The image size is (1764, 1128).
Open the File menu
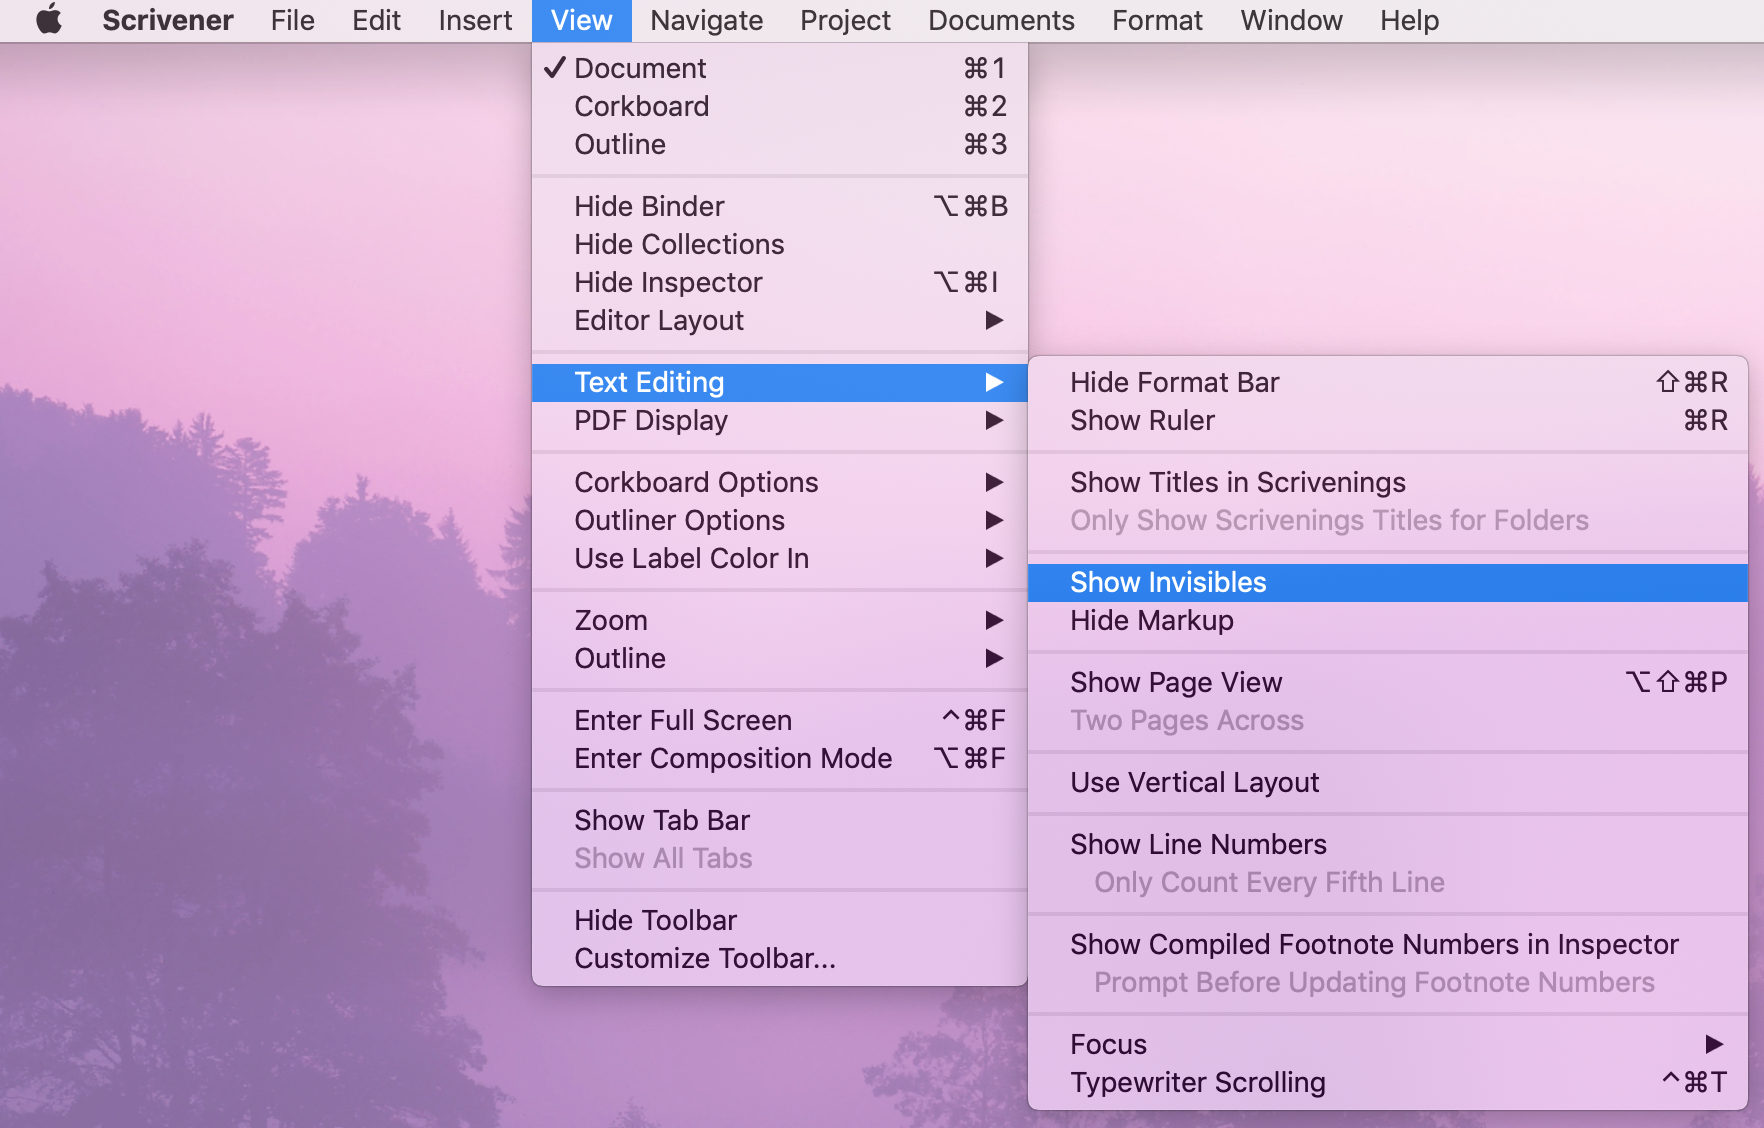(x=292, y=20)
